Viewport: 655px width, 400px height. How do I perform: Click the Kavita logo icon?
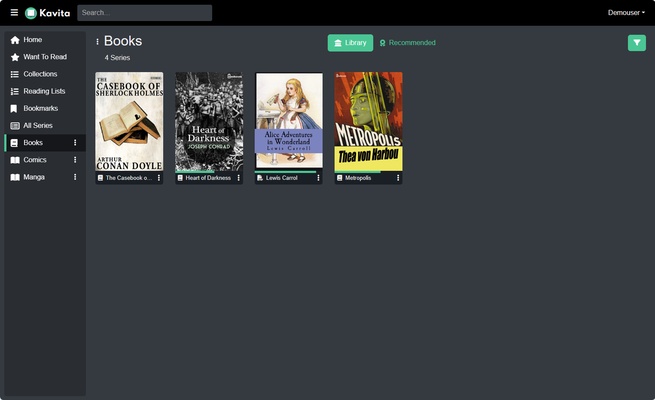click(31, 13)
